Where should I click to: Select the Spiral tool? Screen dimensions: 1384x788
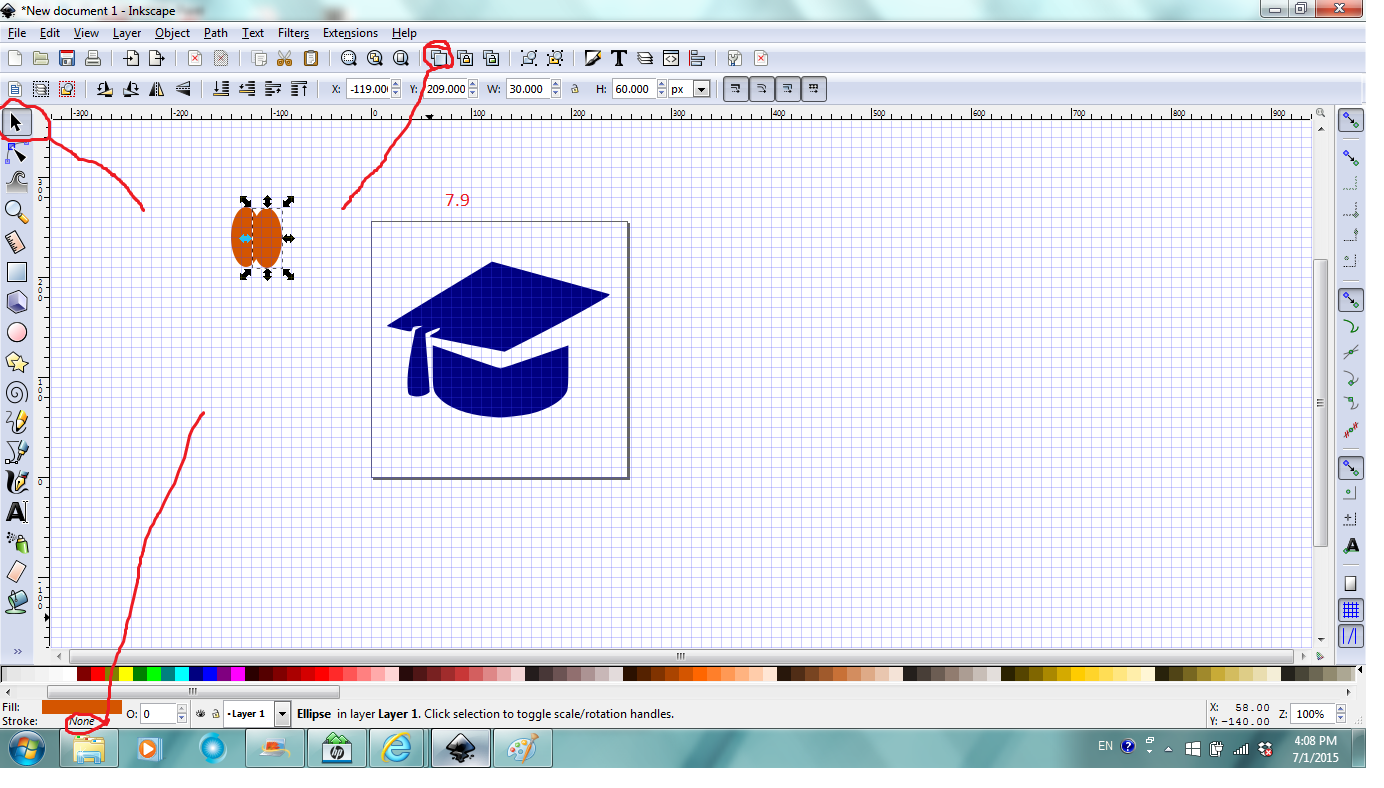point(16,392)
